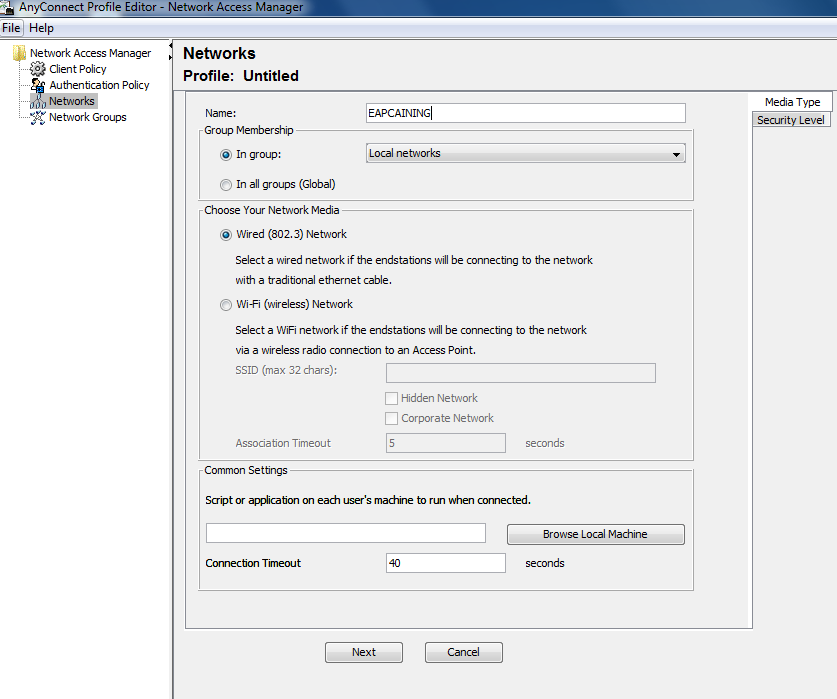Choose Wi-Fi (wireless) Network radio button
The image size is (837, 699).
(226, 305)
